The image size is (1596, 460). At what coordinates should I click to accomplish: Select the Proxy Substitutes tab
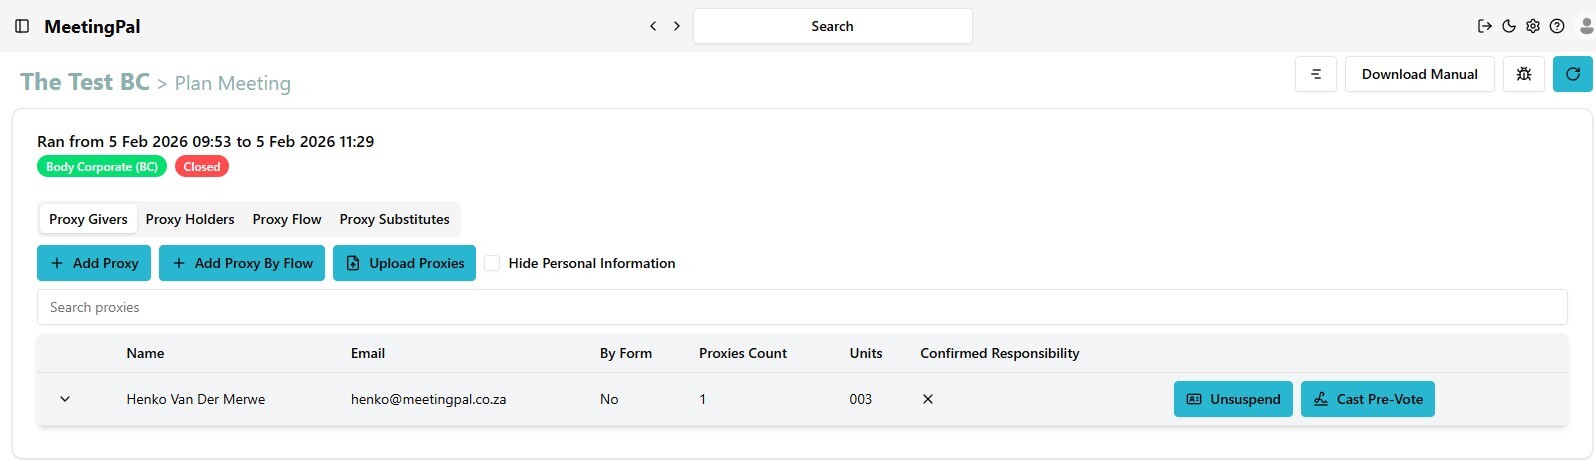pos(394,219)
